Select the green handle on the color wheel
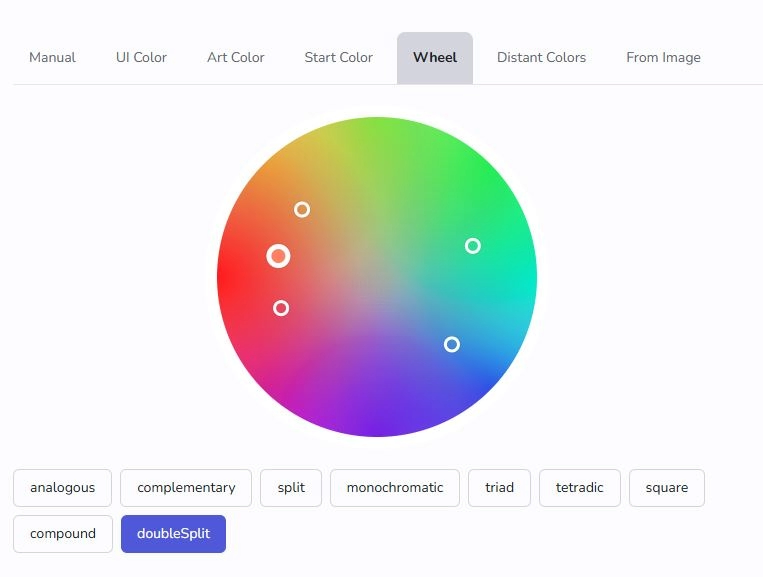763x577 pixels. [472, 246]
